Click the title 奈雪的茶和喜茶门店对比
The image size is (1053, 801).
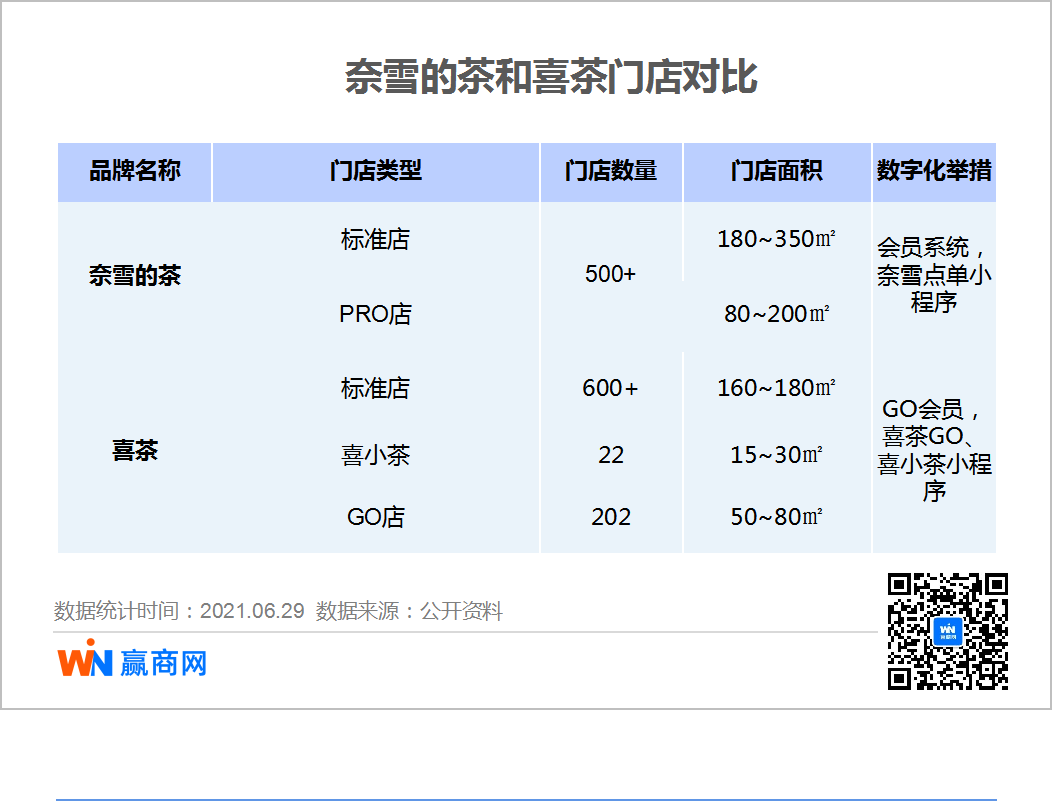pos(551,77)
